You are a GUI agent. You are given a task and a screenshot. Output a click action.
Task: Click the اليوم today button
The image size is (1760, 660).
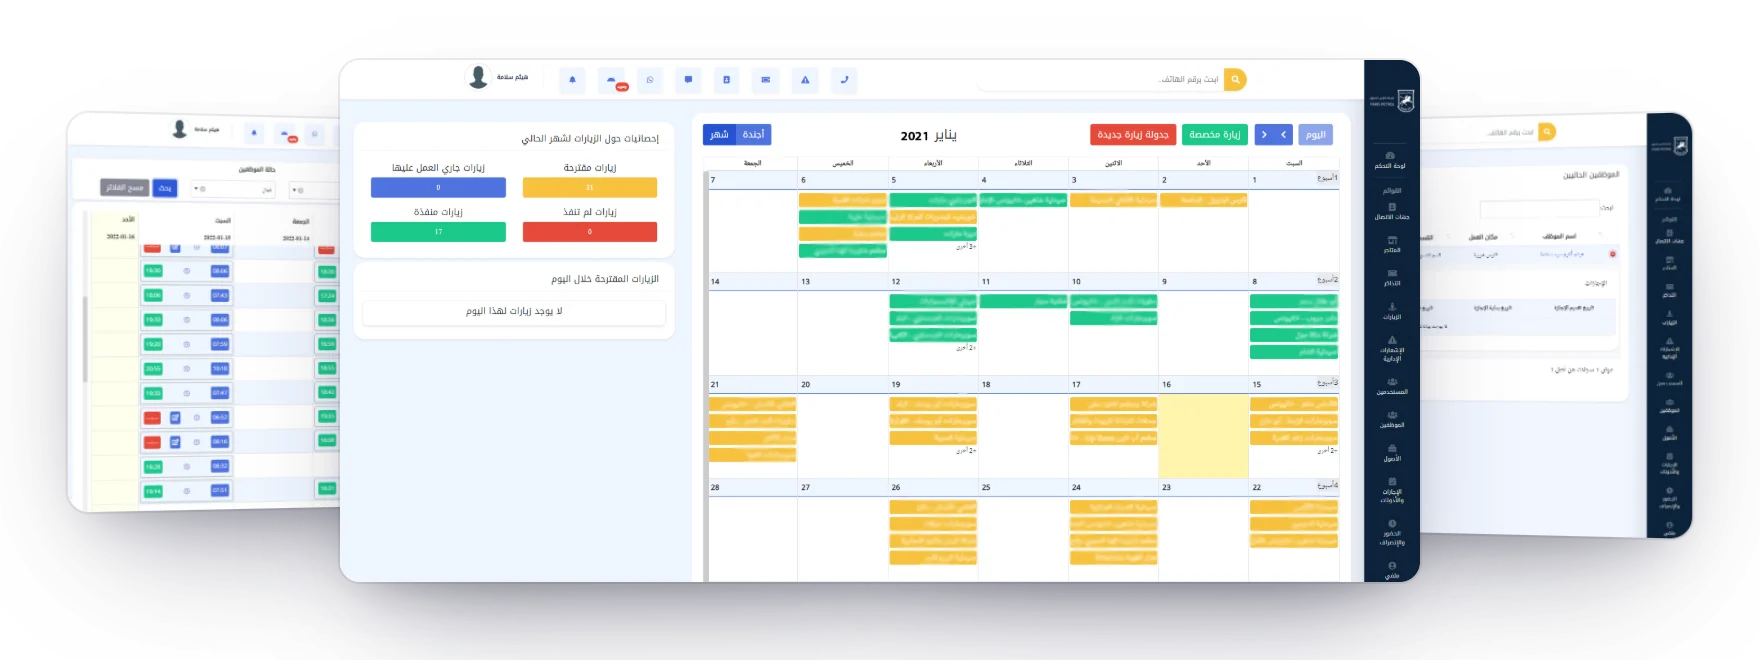tap(1316, 134)
